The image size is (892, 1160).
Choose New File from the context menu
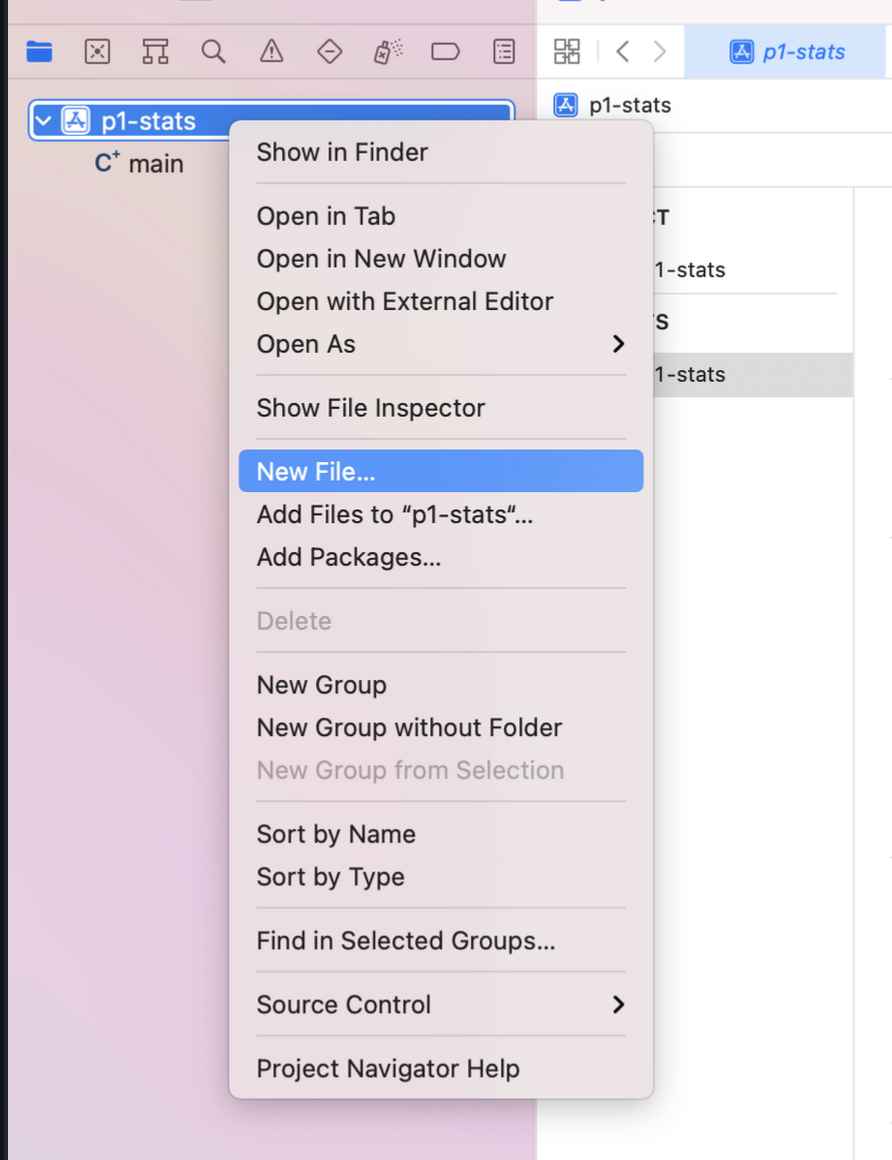click(x=310, y=470)
